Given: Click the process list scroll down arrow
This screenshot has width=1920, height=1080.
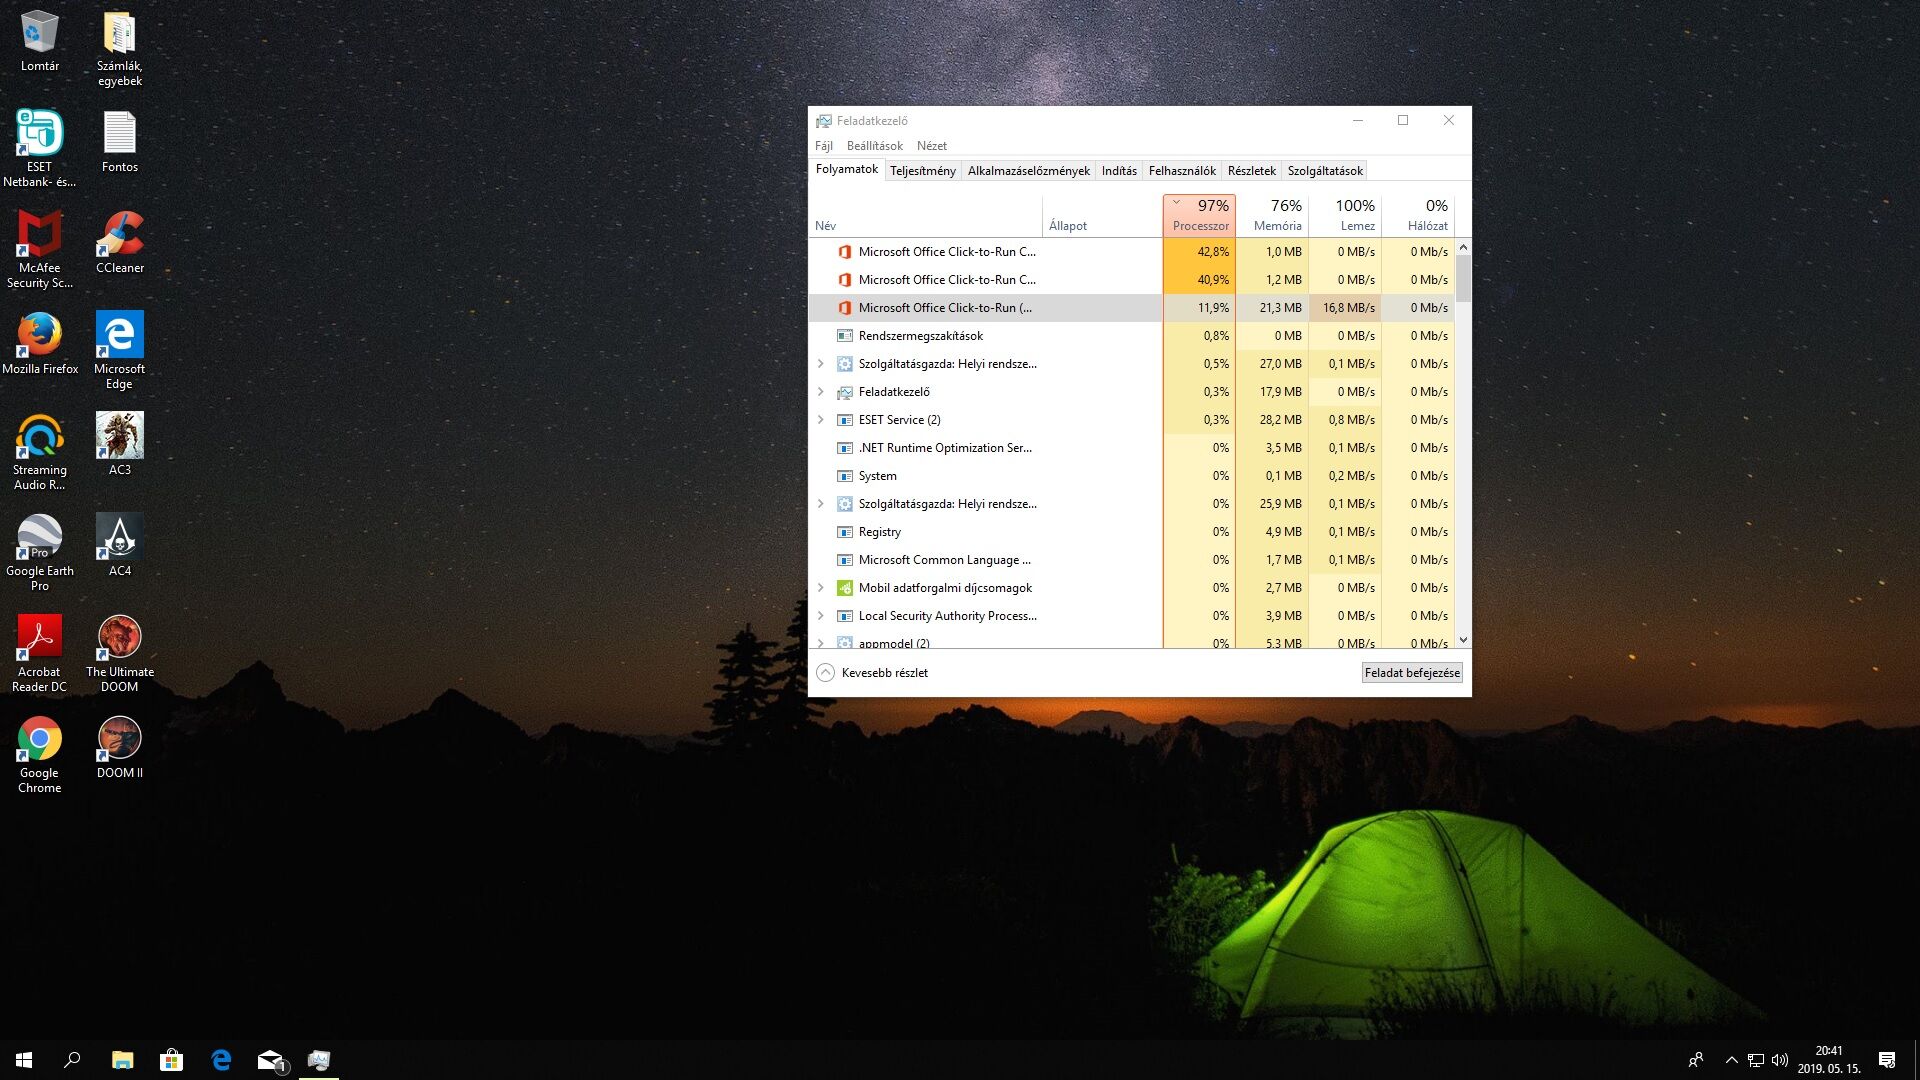Looking at the screenshot, I should [1463, 640].
